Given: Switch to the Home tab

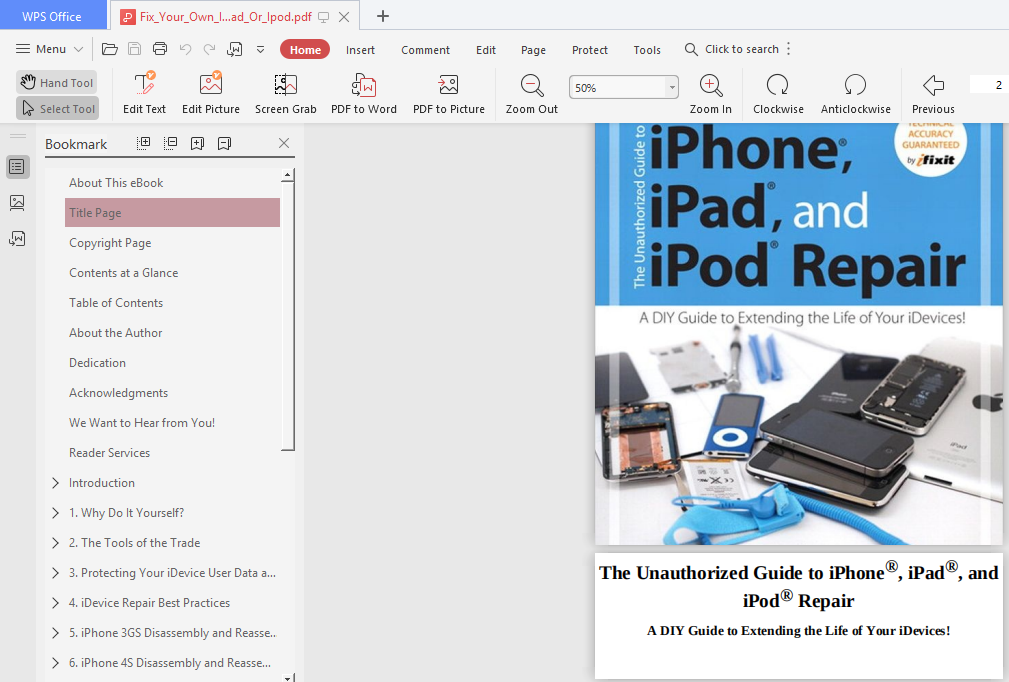Looking at the screenshot, I should tap(305, 50).
